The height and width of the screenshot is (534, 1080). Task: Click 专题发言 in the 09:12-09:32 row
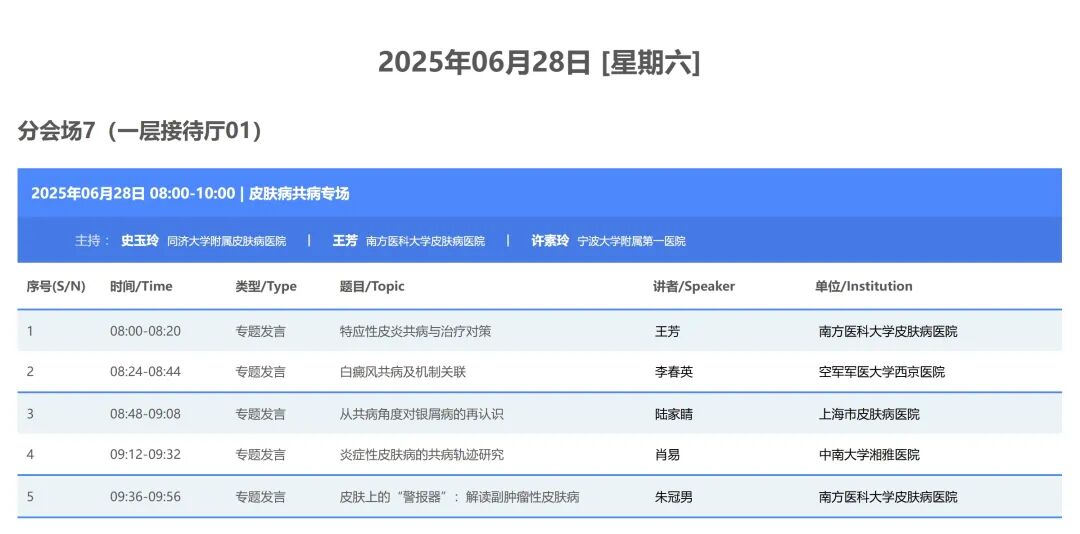pos(260,455)
